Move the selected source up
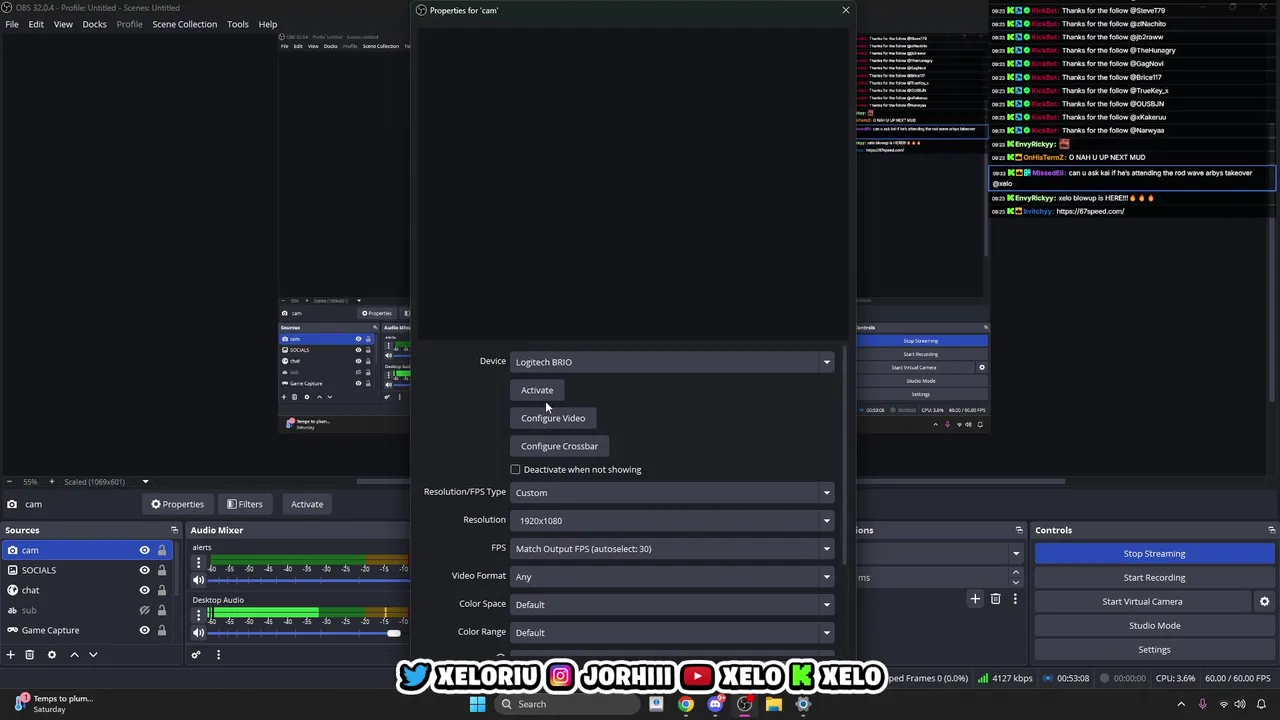This screenshot has height=720, width=1280. 74,655
